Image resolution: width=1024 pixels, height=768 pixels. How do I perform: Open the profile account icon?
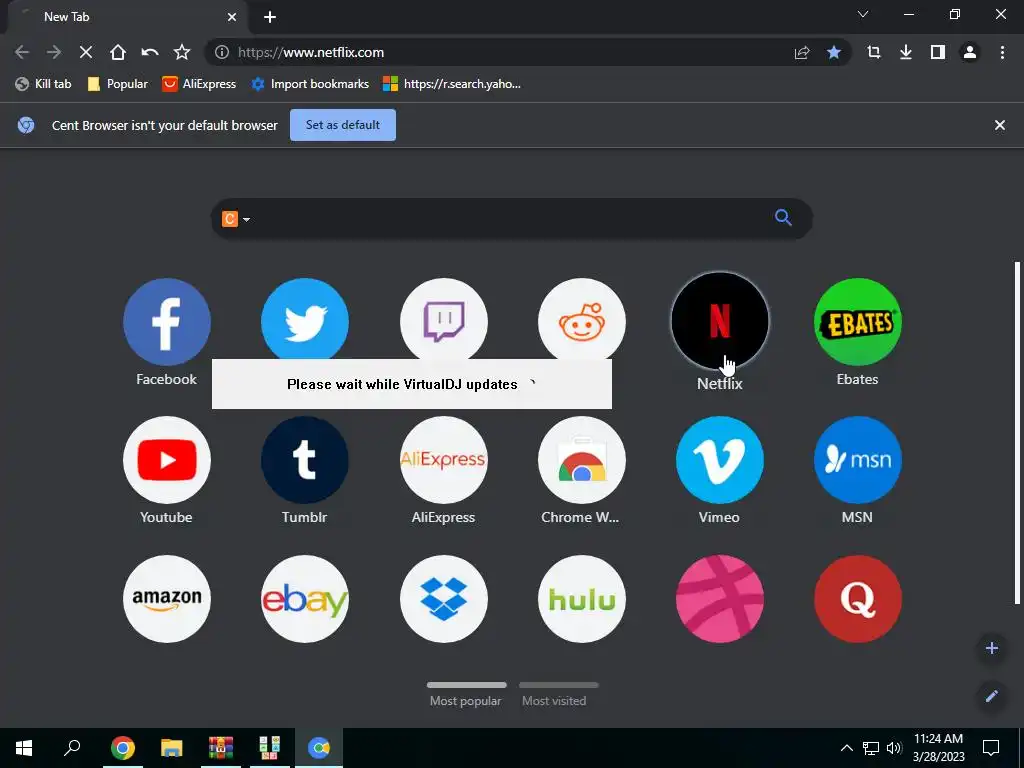970,52
